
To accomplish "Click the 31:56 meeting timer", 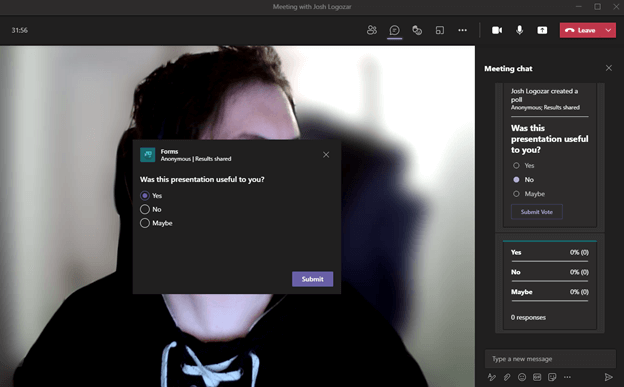I will click(20, 30).
